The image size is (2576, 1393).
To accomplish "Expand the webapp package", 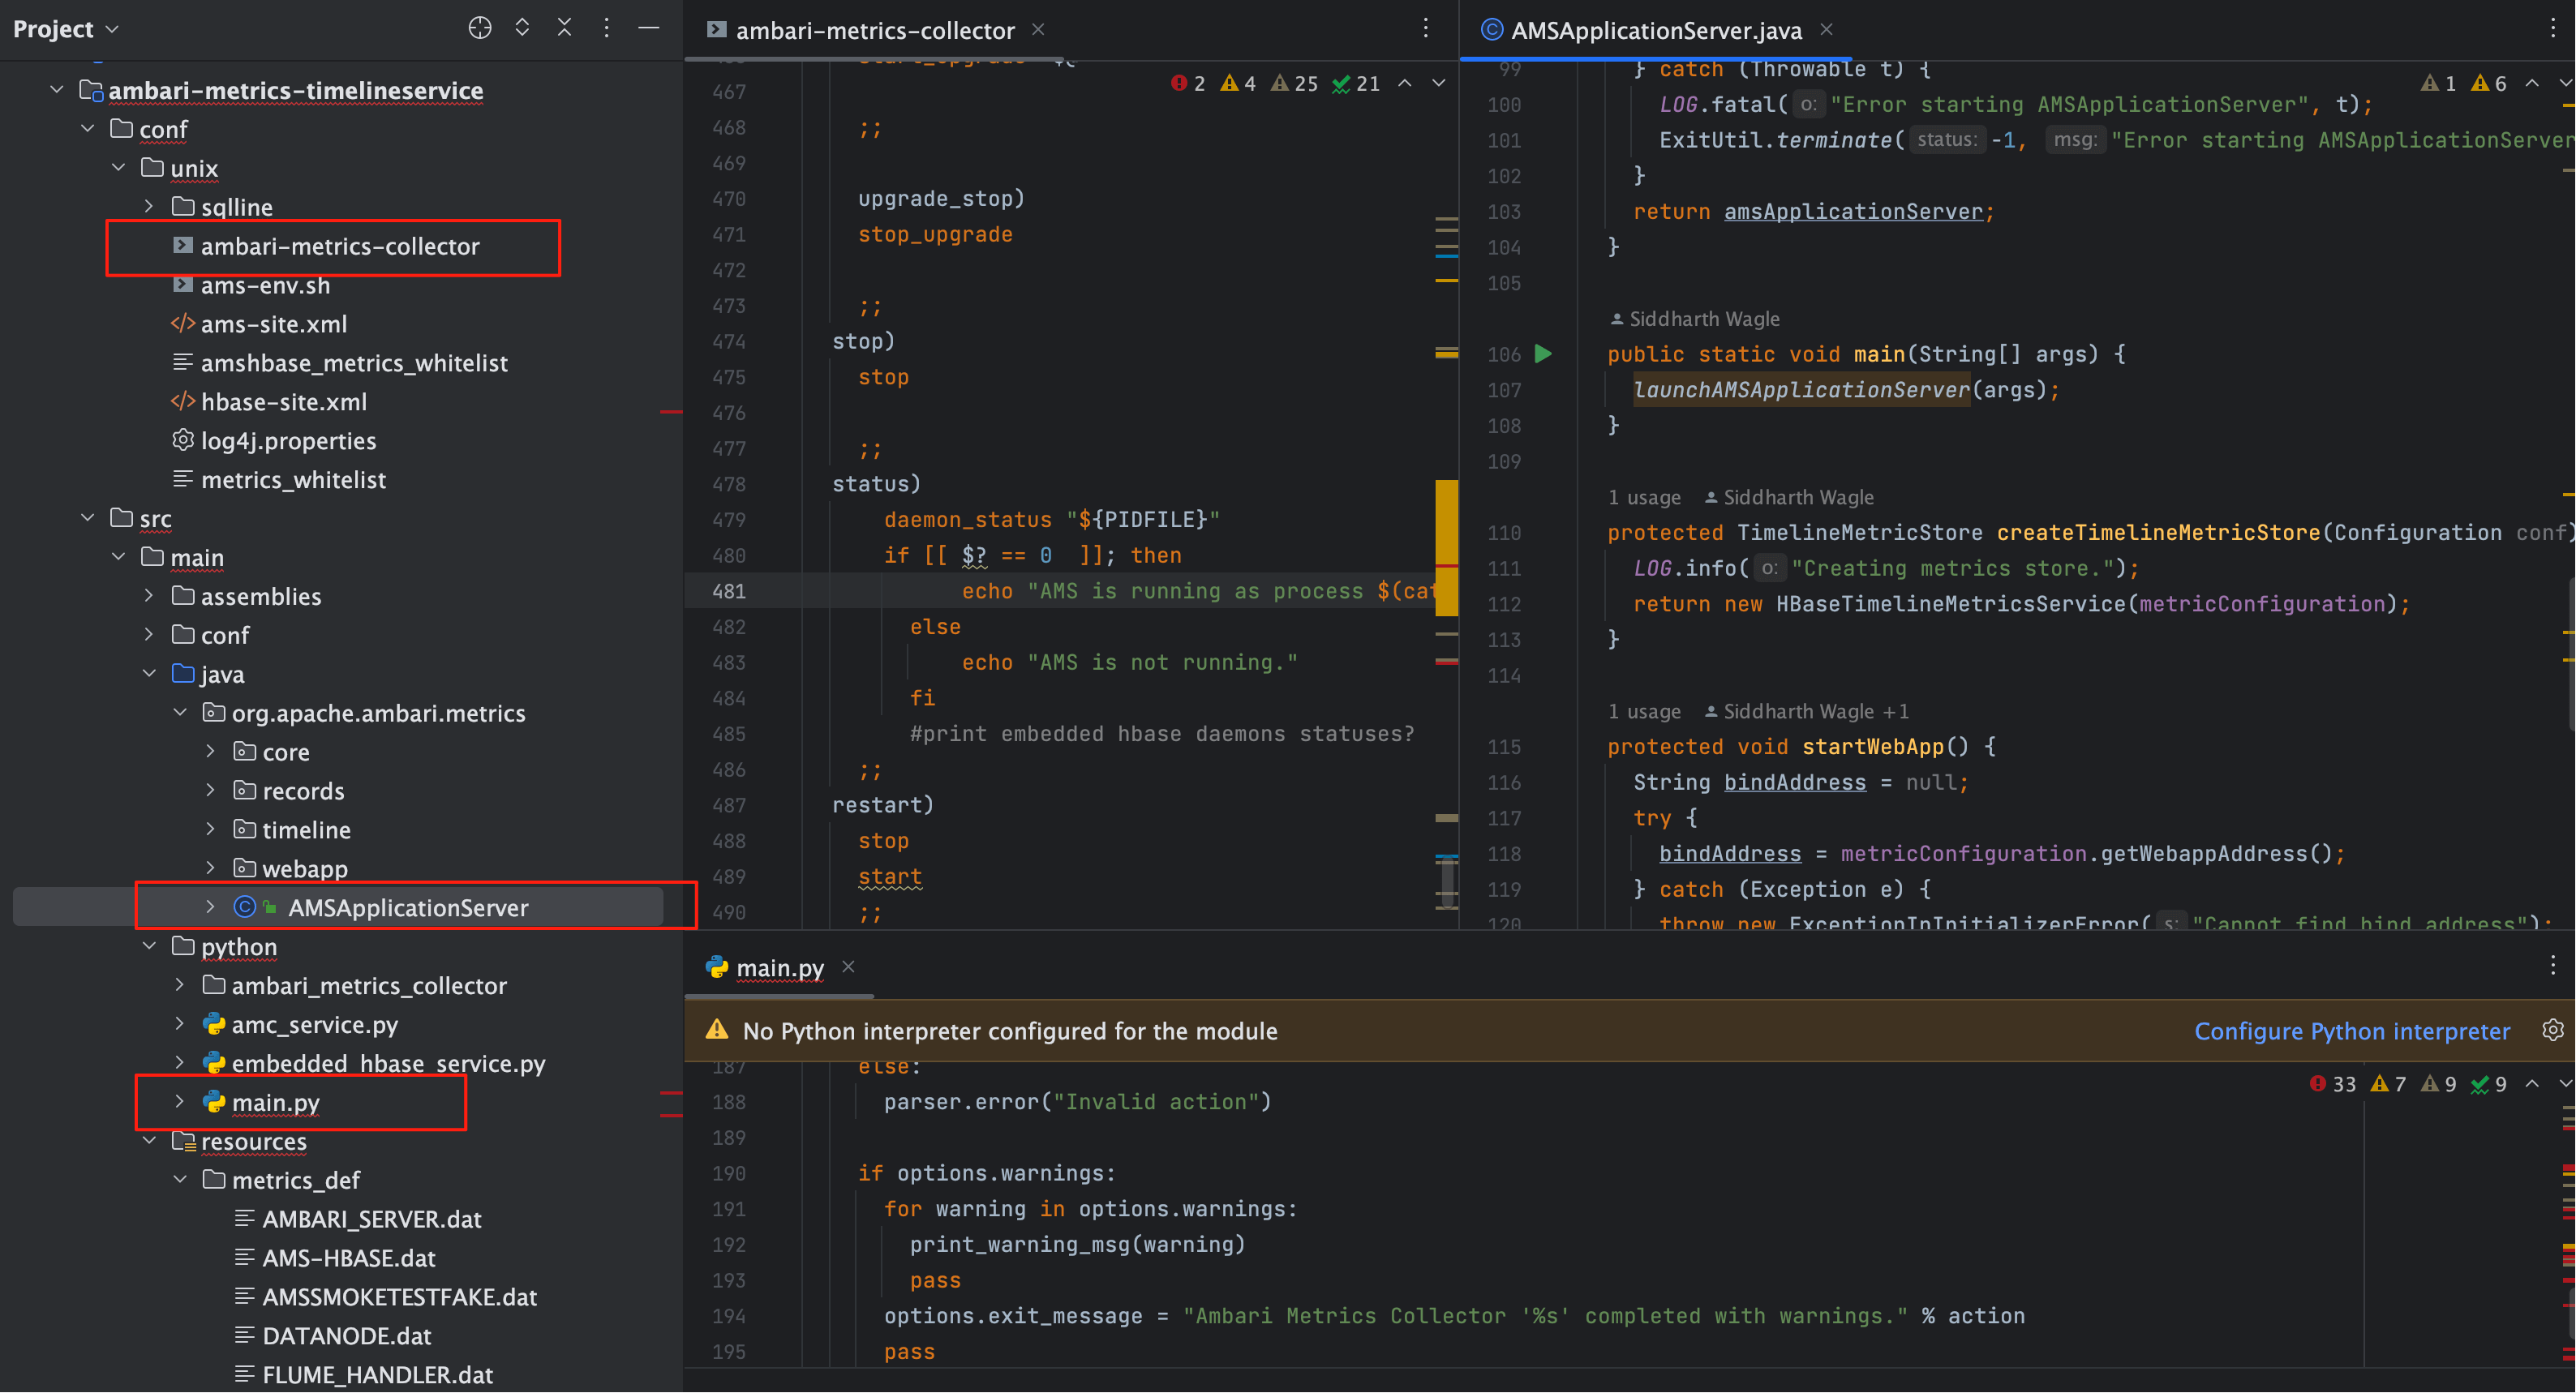I will [210, 868].
